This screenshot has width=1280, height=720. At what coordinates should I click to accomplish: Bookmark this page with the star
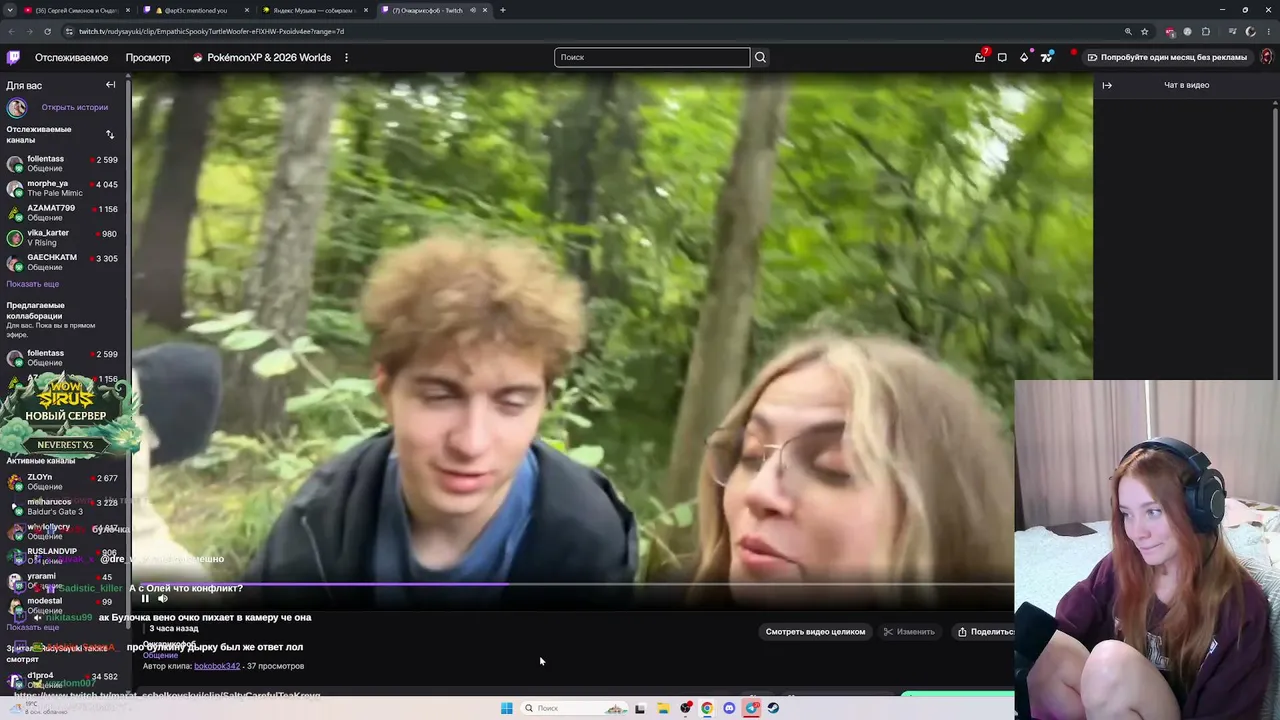pos(1145,31)
